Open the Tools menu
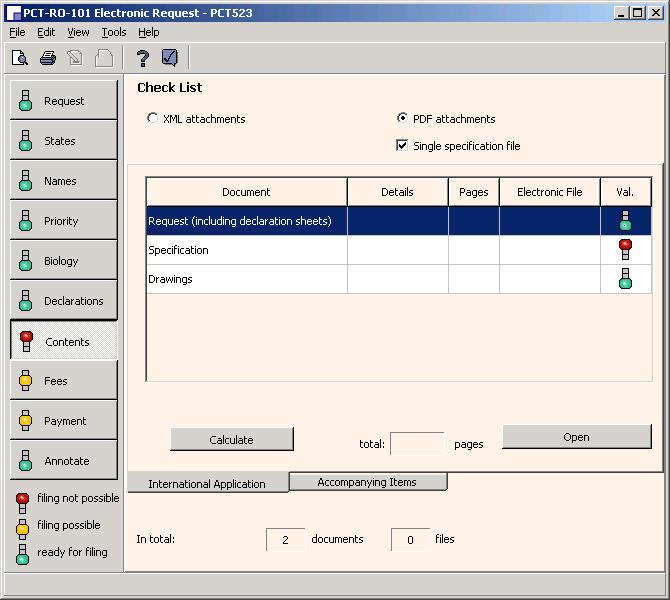The height and width of the screenshot is (600, 670). 114,32
